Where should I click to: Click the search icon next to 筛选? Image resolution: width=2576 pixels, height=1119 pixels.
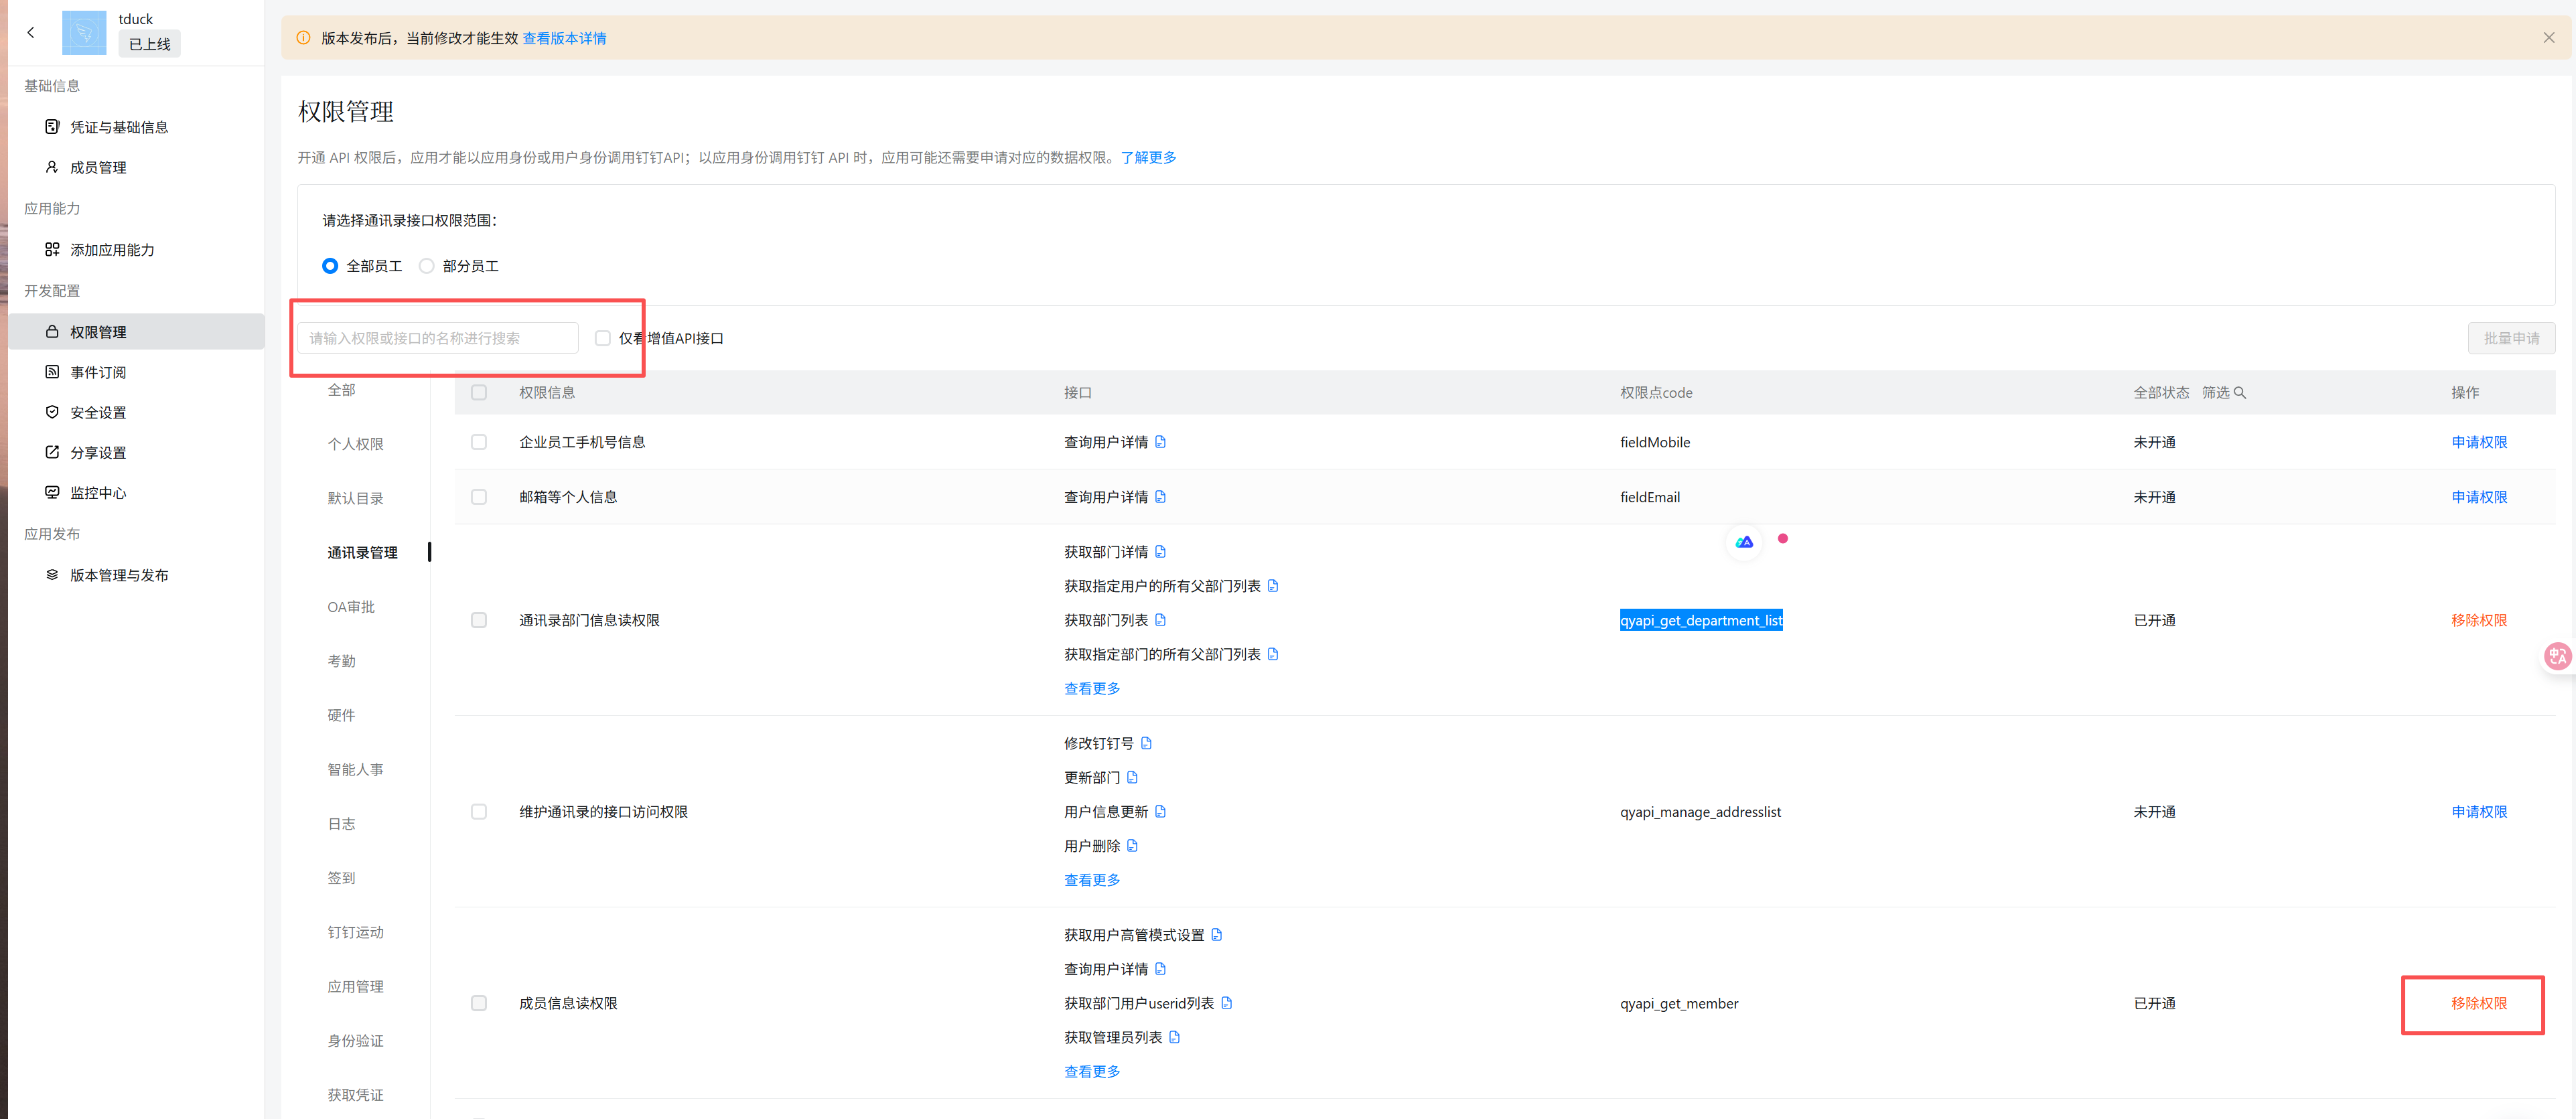click(x=2240, y=393)
